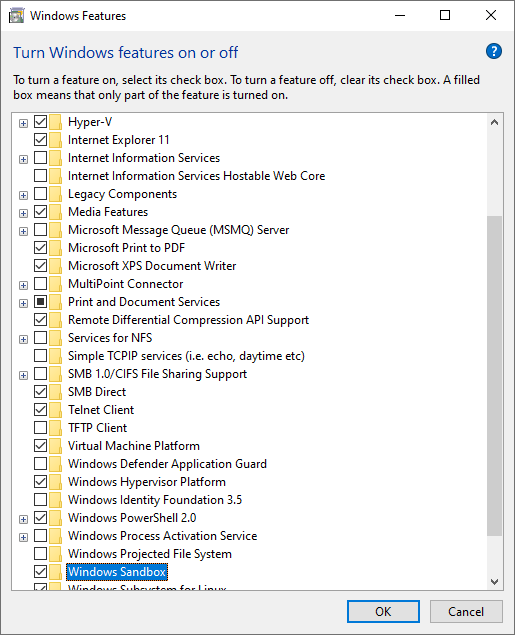Viewport: 515px width, 635px height.
Task: Disable the Microsoft Print to PDF checkbox
Action: pos(40,248)
